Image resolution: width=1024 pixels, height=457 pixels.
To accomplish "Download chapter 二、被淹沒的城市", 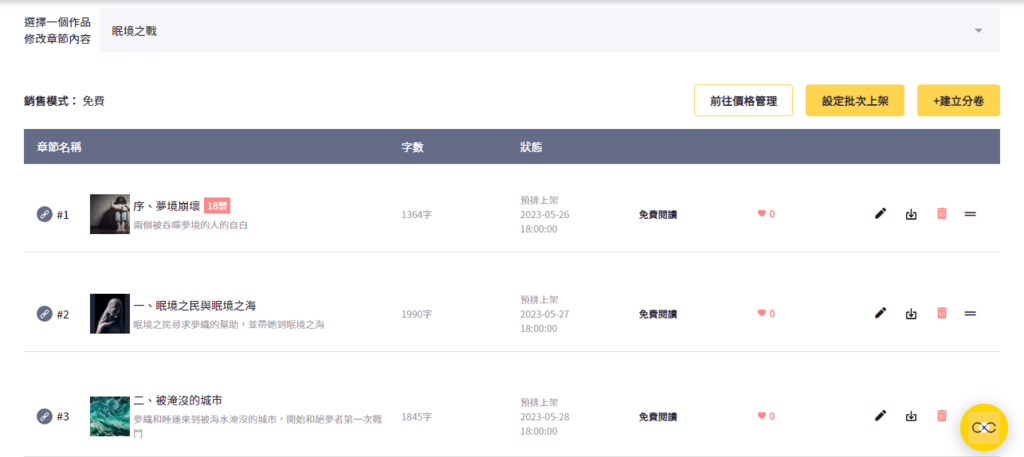I will tap(911, 416).
